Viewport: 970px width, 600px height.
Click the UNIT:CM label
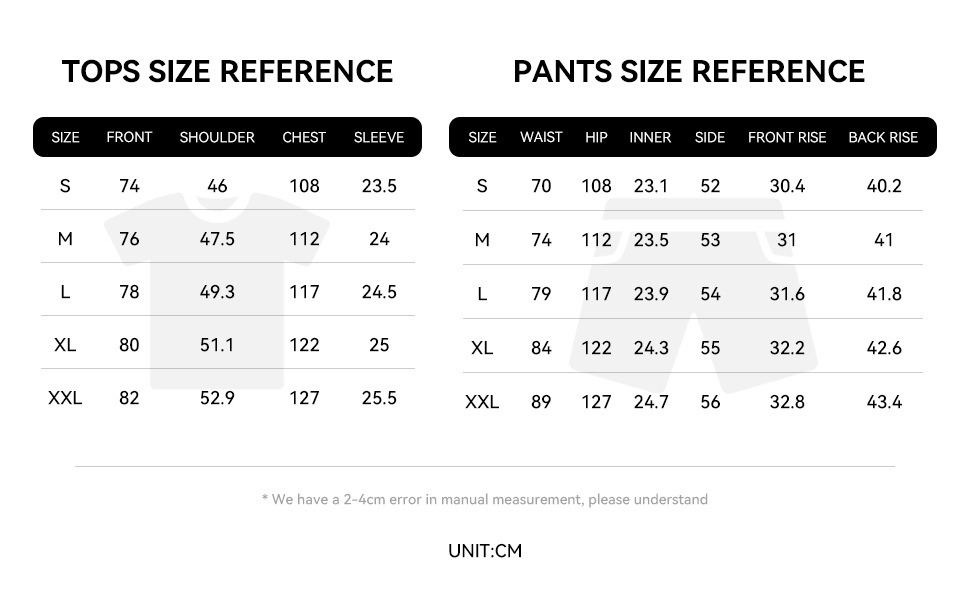click(485, 551)
